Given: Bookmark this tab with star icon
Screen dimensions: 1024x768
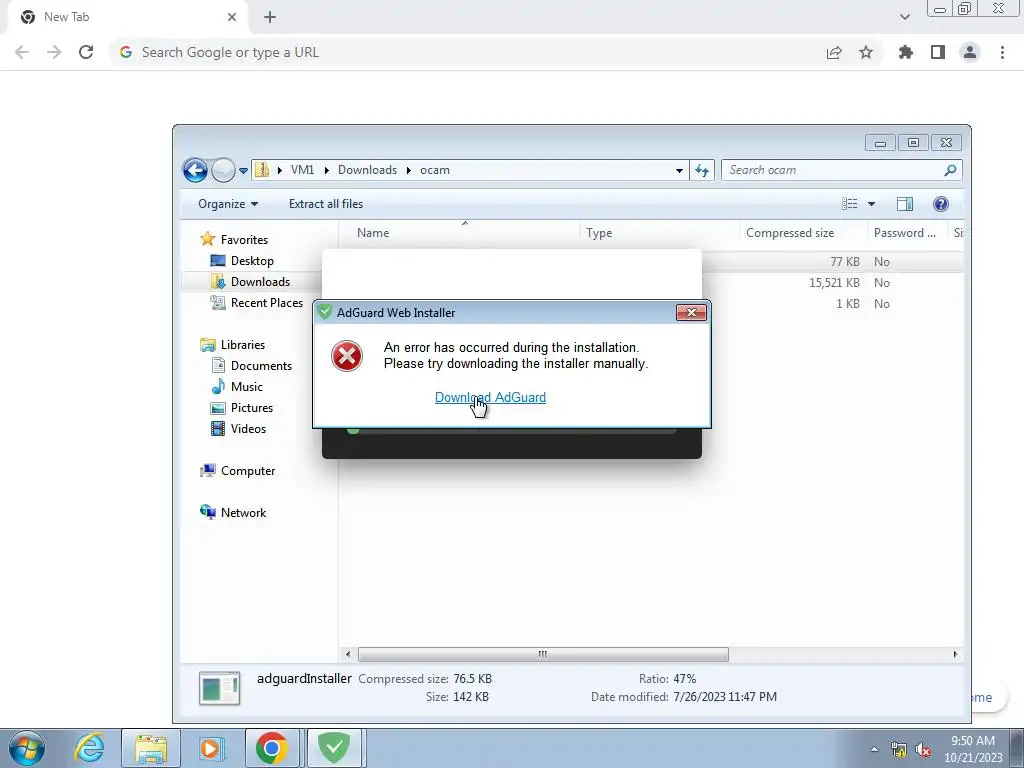Looking at the screenshot, I should [866, 52].
